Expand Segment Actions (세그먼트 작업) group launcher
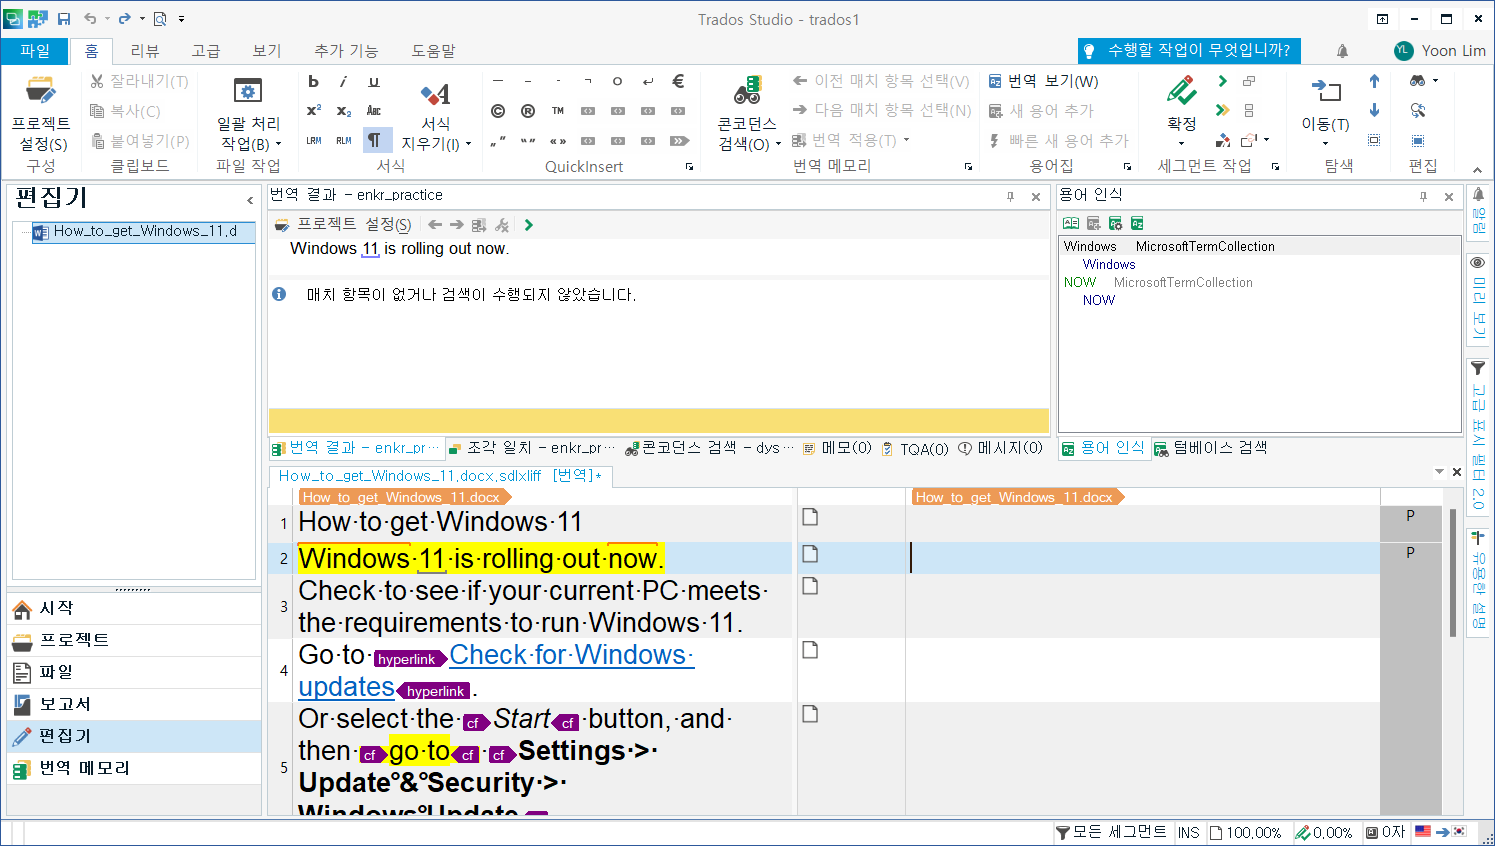The width and height of the screenshot is (1495, 846). click(x=1275, y=167)
